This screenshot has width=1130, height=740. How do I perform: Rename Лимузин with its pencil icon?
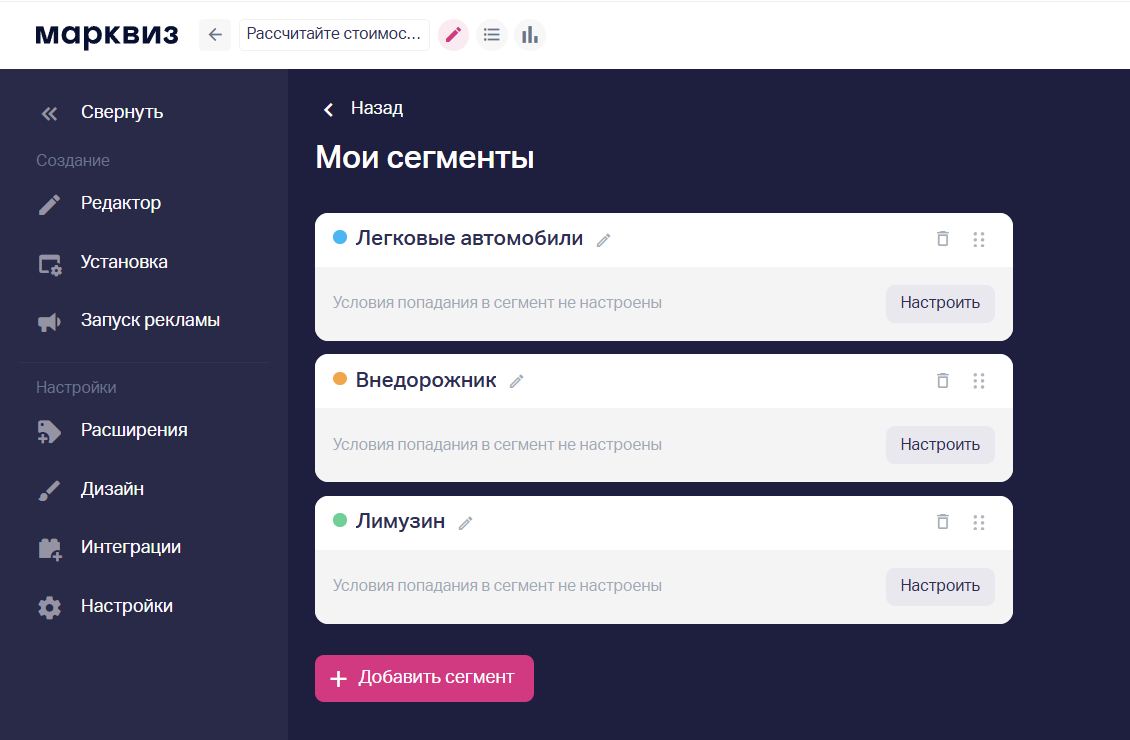[x=465, y=524]
